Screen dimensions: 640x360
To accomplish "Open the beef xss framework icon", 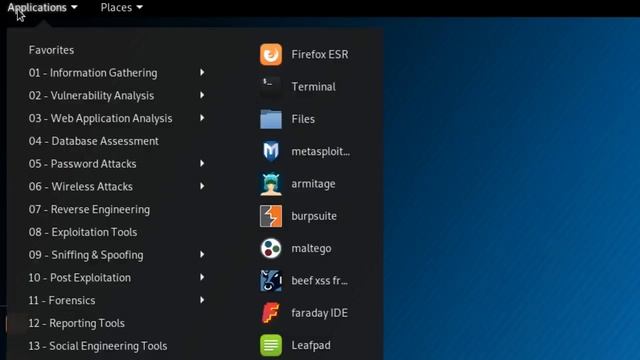I will 271,280.
